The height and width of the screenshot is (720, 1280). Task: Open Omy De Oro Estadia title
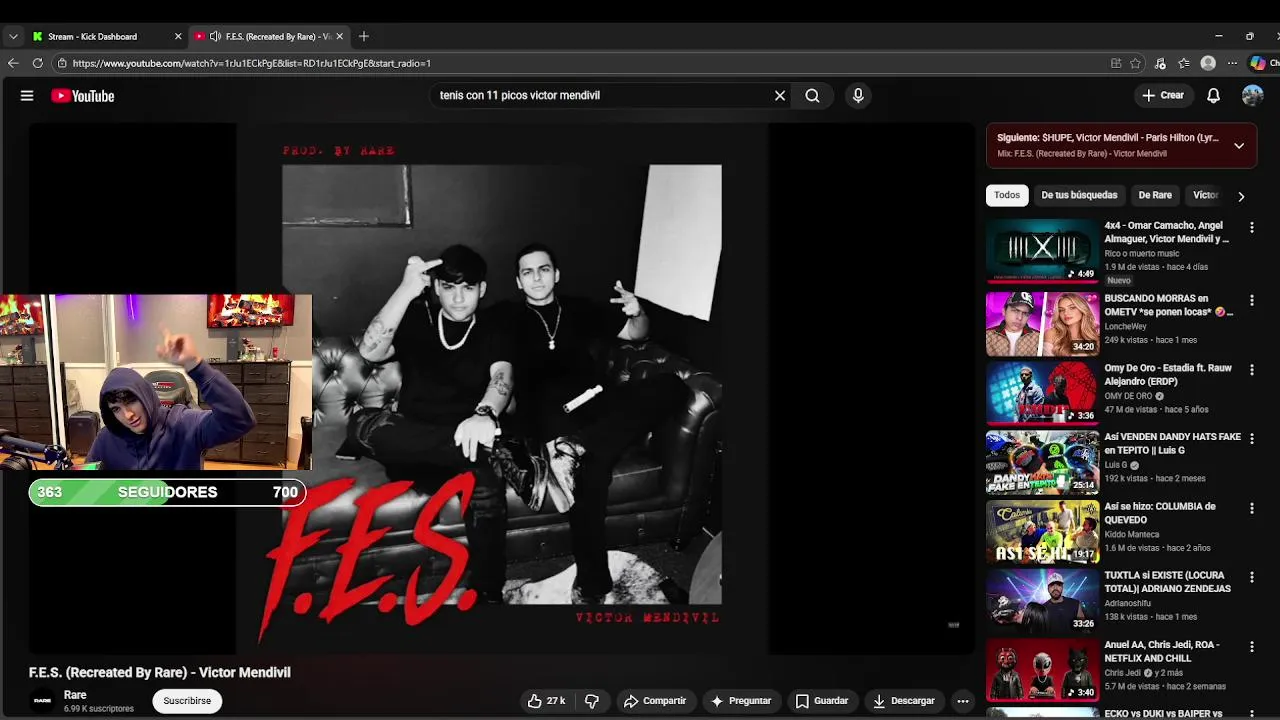(x=1168, y=375)
